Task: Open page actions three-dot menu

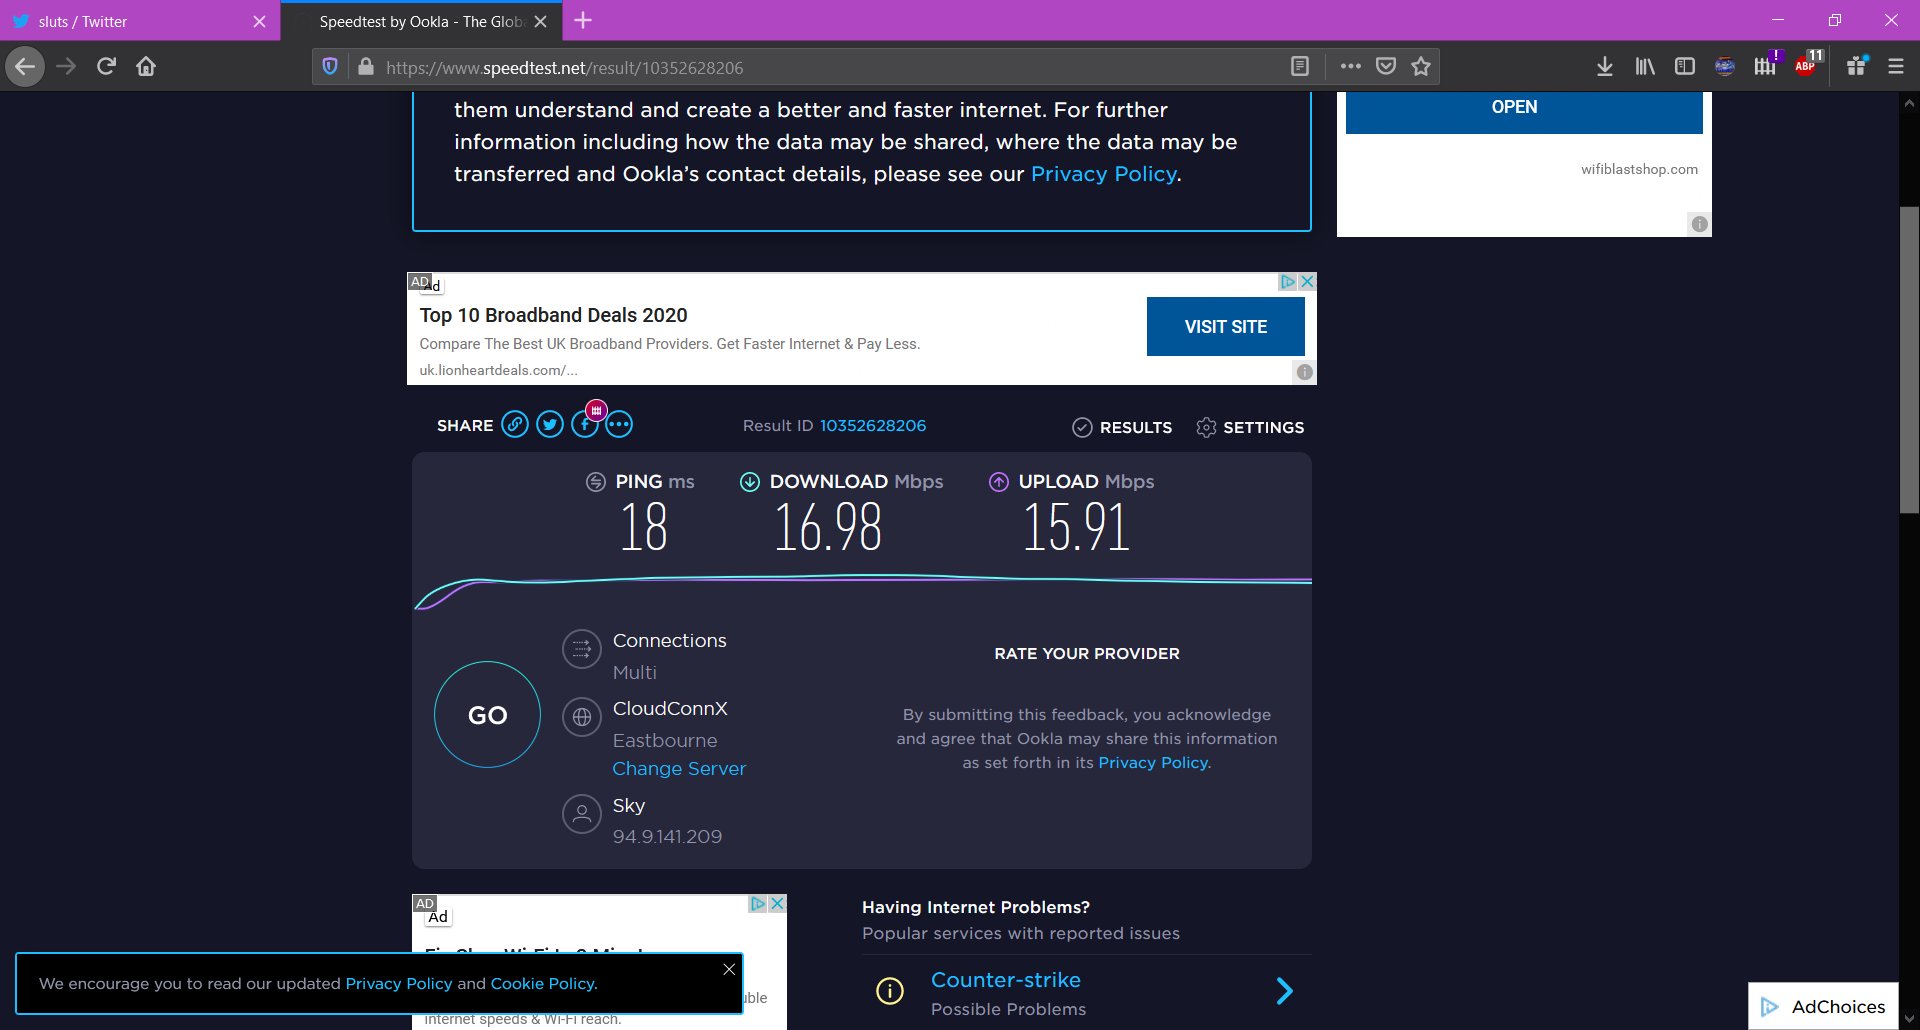Action: click(1351, 67)
